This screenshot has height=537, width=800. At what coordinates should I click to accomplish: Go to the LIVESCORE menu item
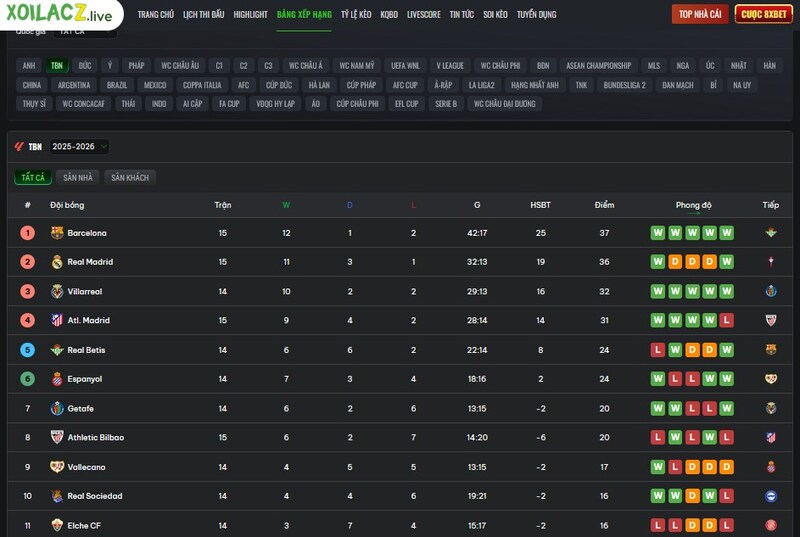(x=423, y=15)
